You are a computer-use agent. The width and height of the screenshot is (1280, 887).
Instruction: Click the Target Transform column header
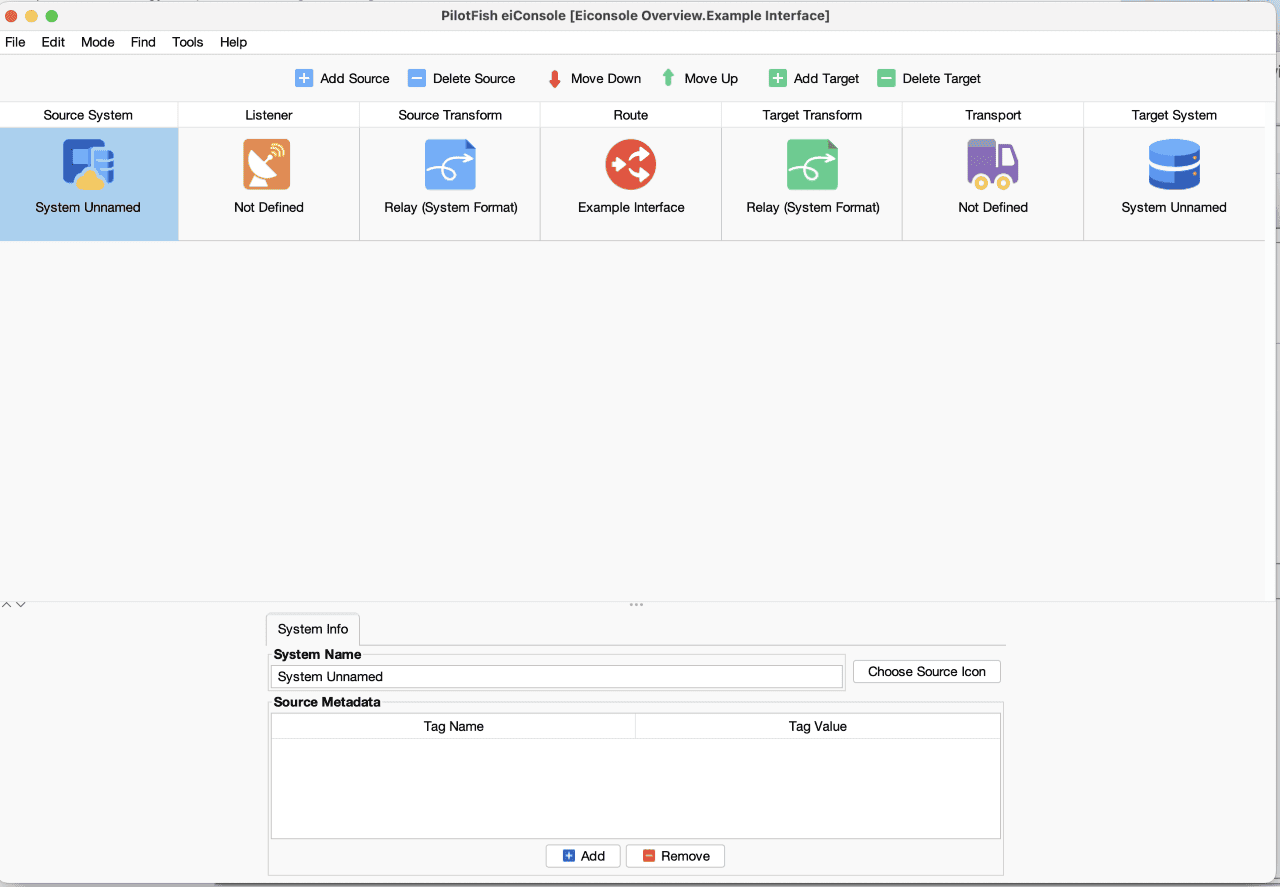click(x=812, y=115)
